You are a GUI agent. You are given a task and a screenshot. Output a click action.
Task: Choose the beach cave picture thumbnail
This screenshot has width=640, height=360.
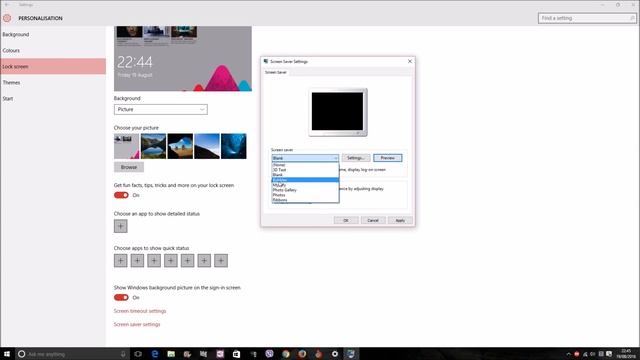click(x=180, y=146)
